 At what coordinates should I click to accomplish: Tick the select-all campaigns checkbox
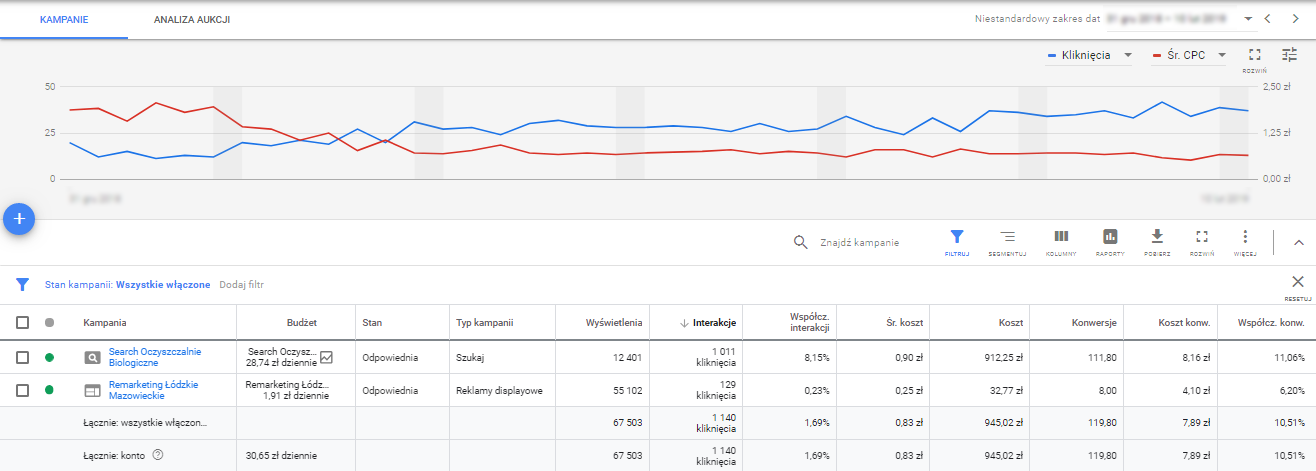22,322
